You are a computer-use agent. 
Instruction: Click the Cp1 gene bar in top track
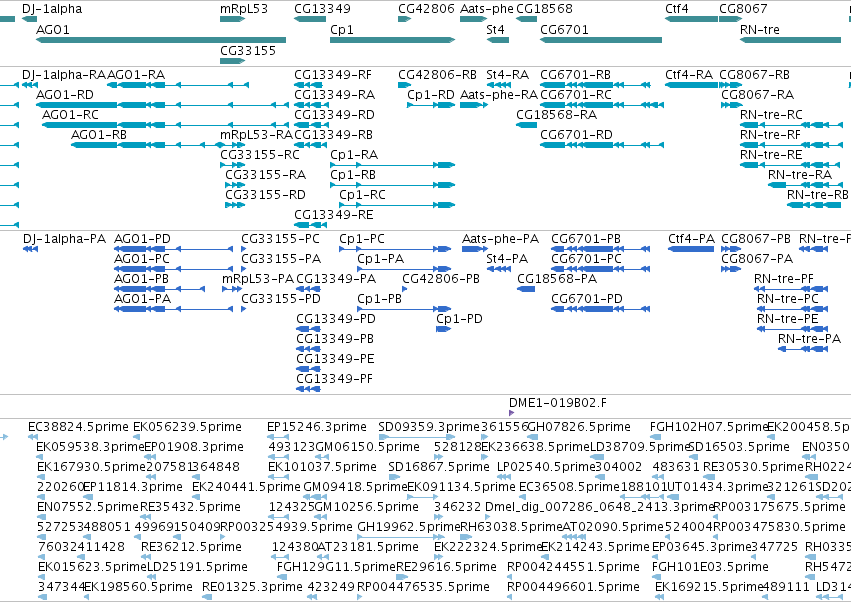point(392,40)
